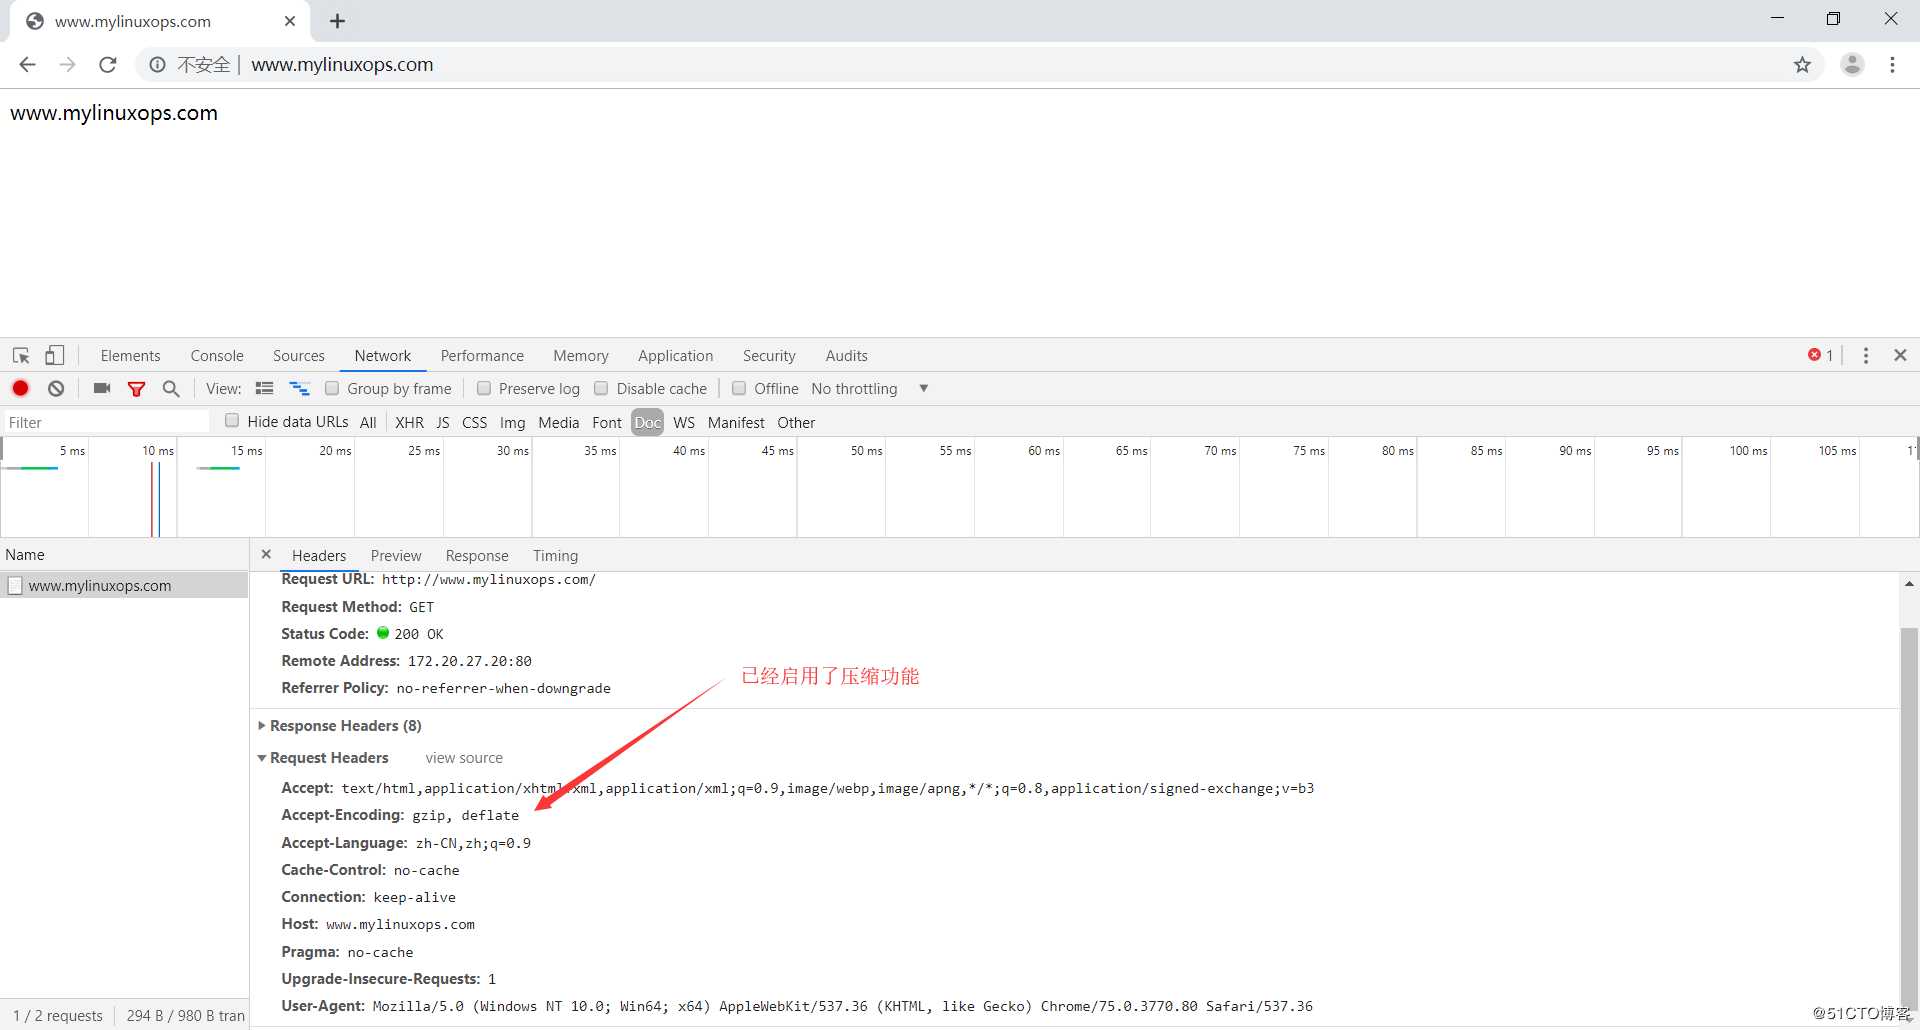Image resolution: width=1920 pixels, height=1030 pixels.
Task: Toggle the network filter funnel
Action: pos(137,389)
